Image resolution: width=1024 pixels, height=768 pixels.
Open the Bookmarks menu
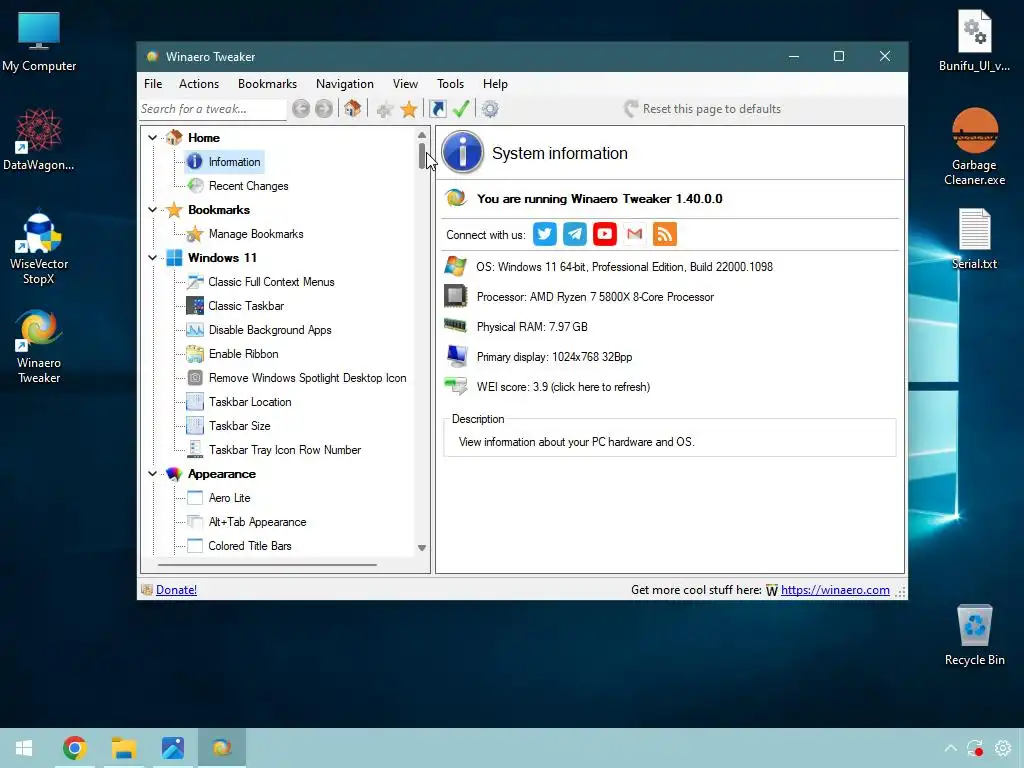click(267, 84)
